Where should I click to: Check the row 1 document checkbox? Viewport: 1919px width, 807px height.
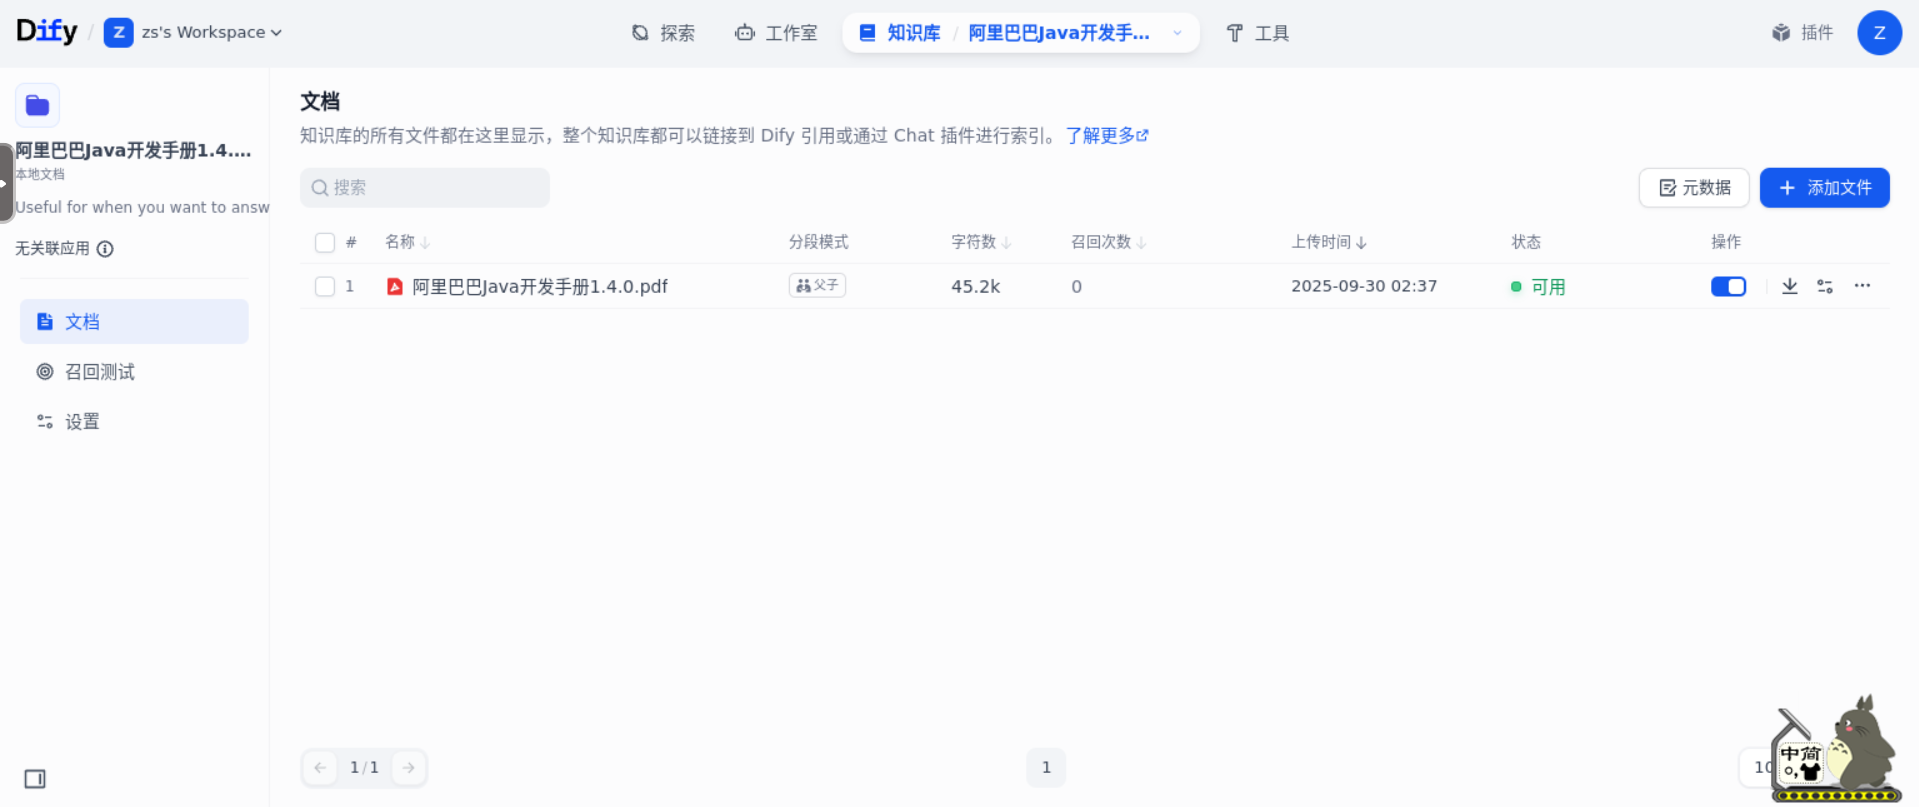(325, 287)
